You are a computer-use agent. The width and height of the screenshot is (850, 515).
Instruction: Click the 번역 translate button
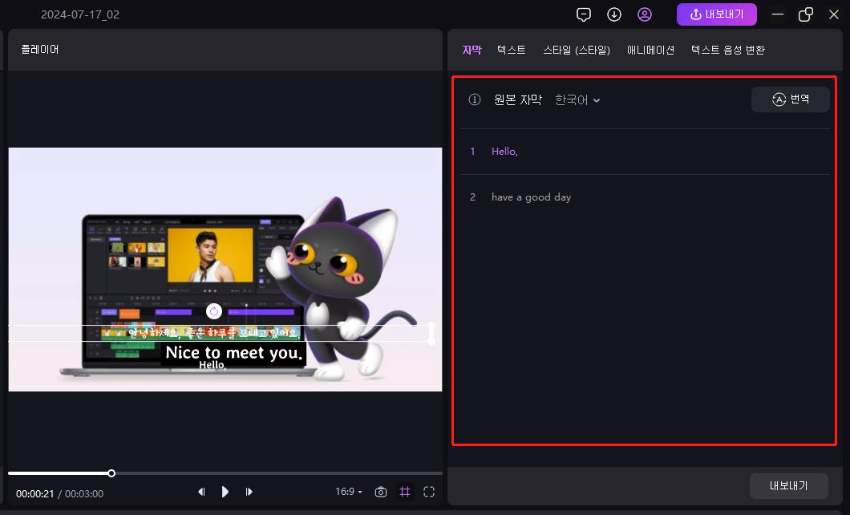tap(790, 99)
